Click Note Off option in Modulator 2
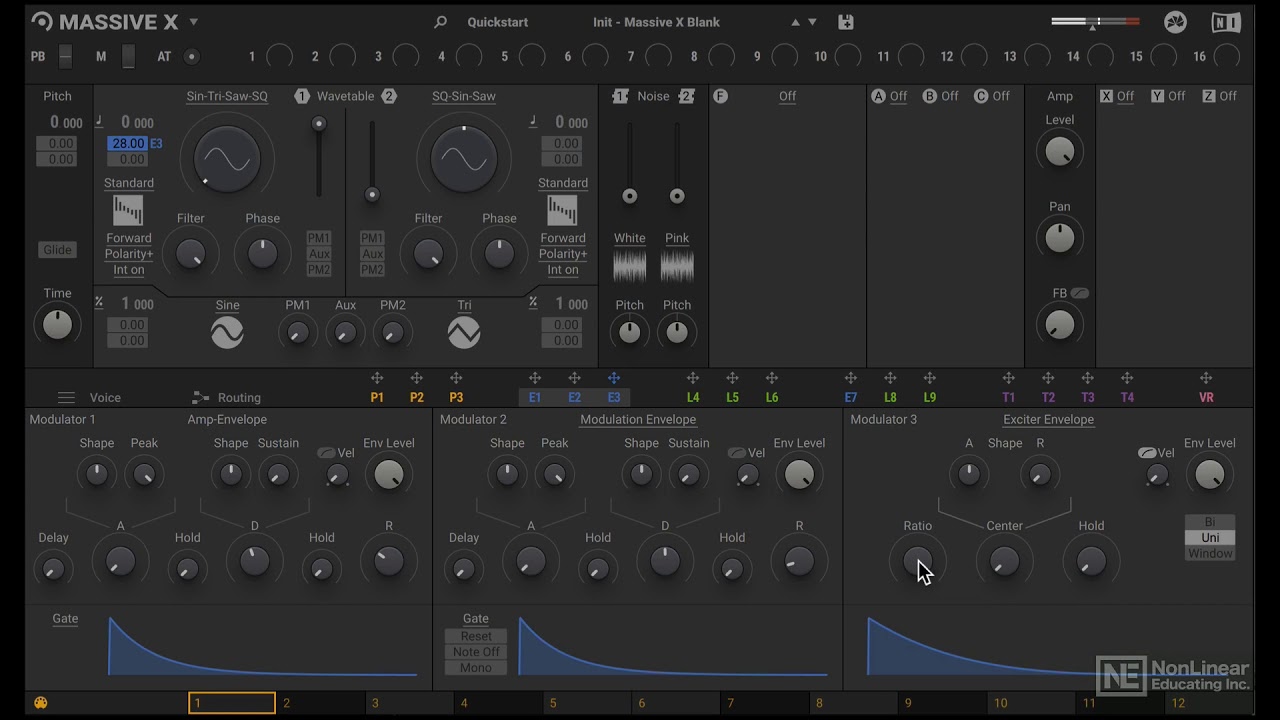This screenshot has height=720, width=1280. 476,652
